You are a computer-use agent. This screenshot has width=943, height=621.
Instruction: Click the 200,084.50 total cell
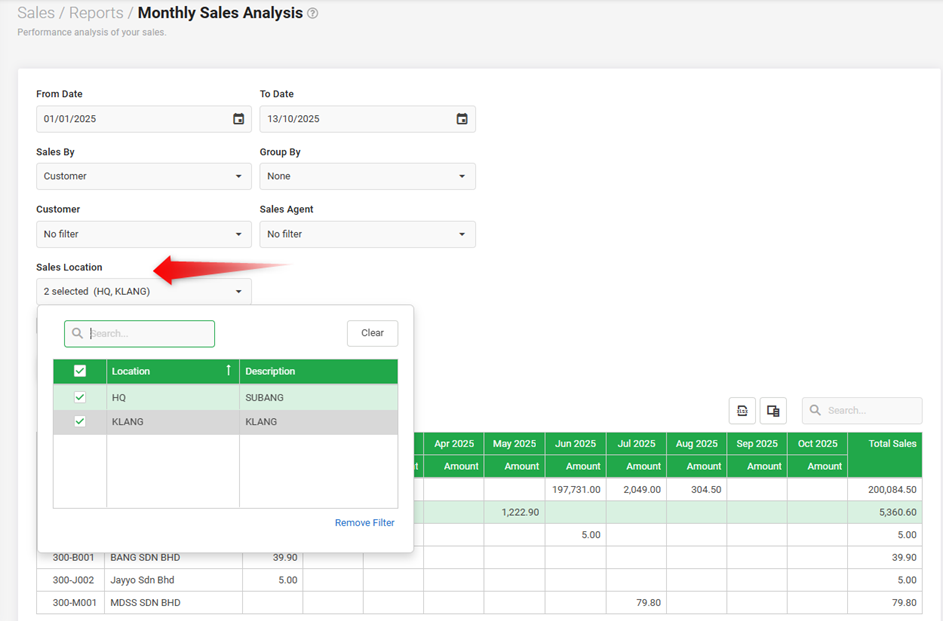tap(885, 489)
